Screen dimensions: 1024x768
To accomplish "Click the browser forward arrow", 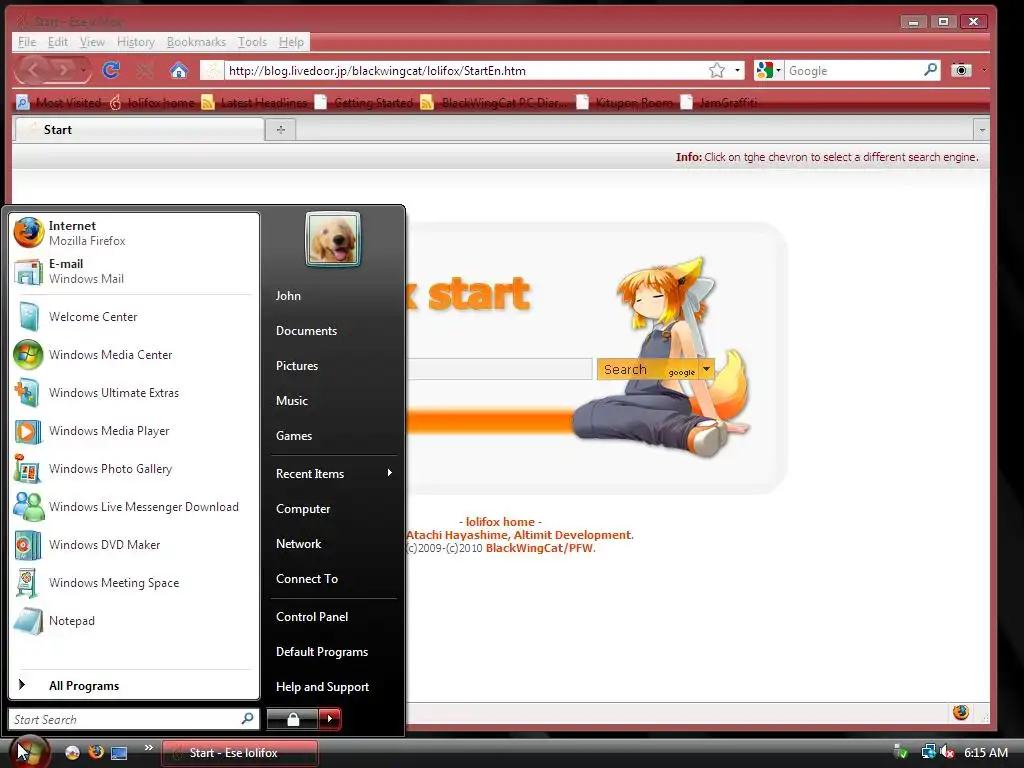I will click(x=63, y=69).
